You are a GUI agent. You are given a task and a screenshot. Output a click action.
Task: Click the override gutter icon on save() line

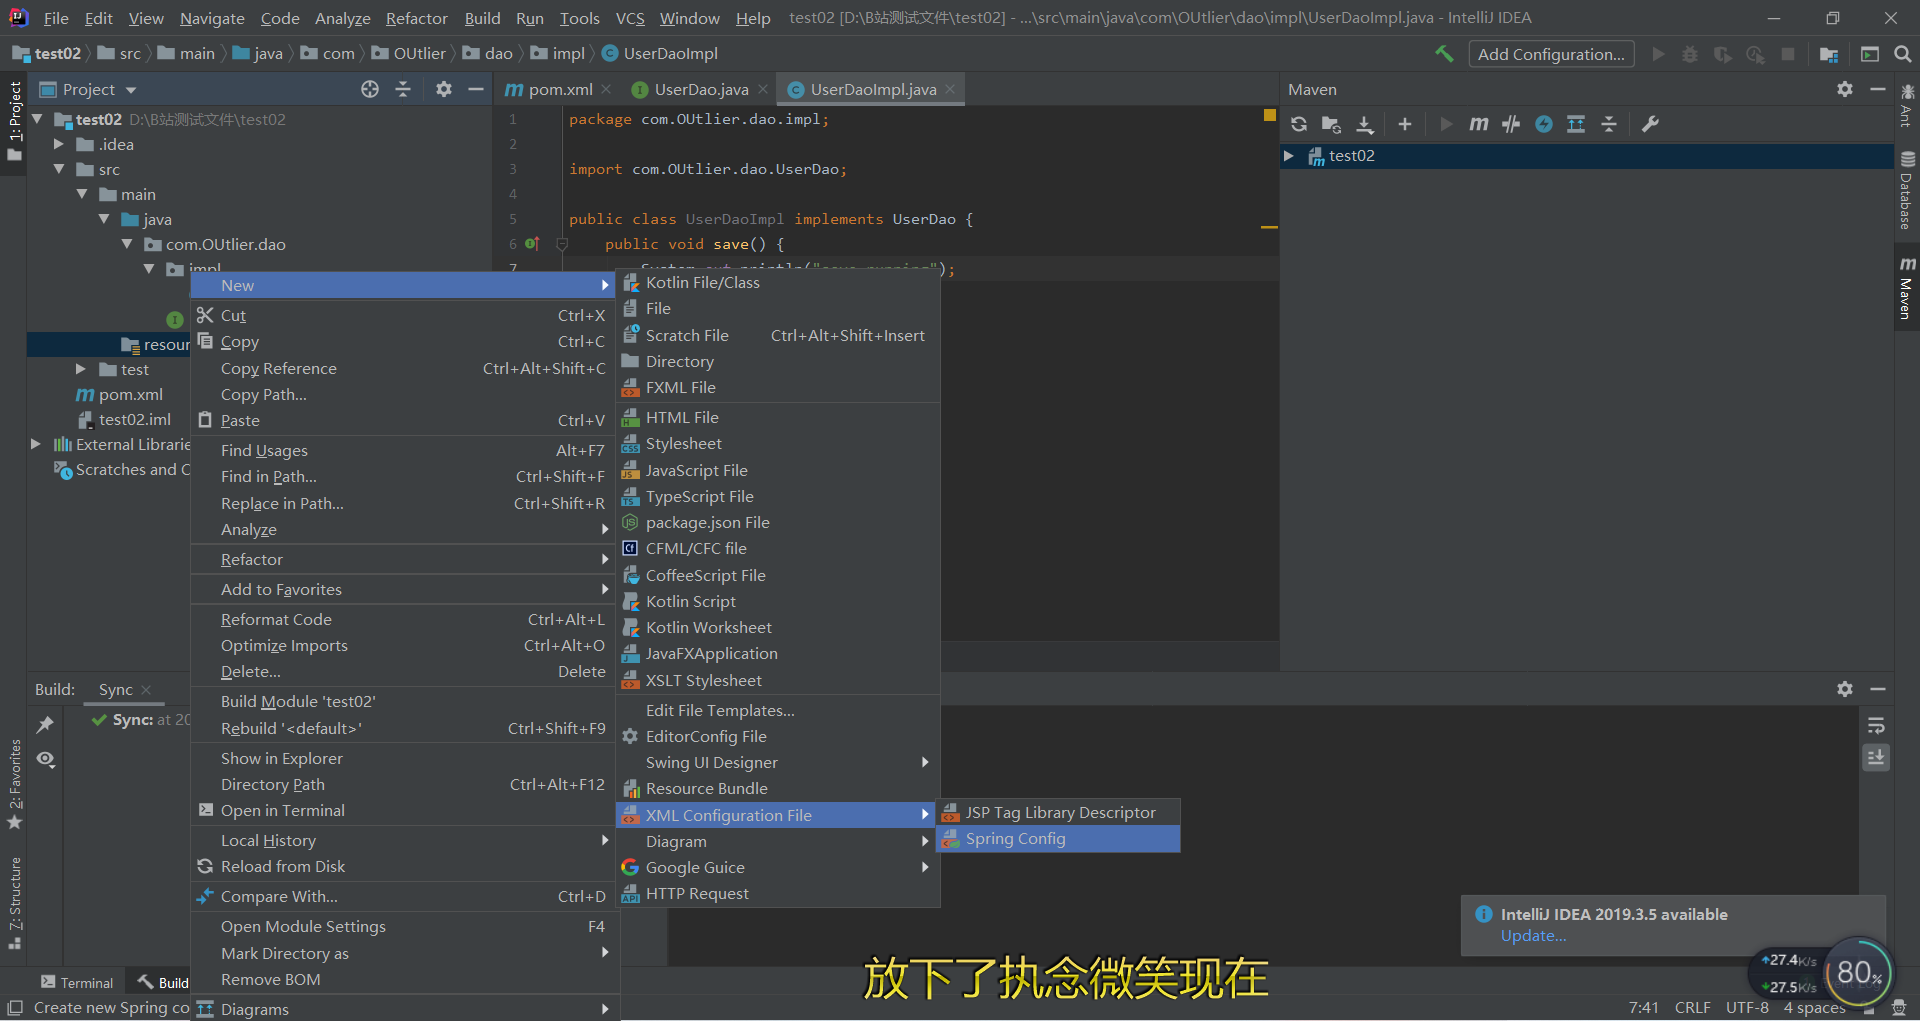pyautogui.click(x=532, y=244)
